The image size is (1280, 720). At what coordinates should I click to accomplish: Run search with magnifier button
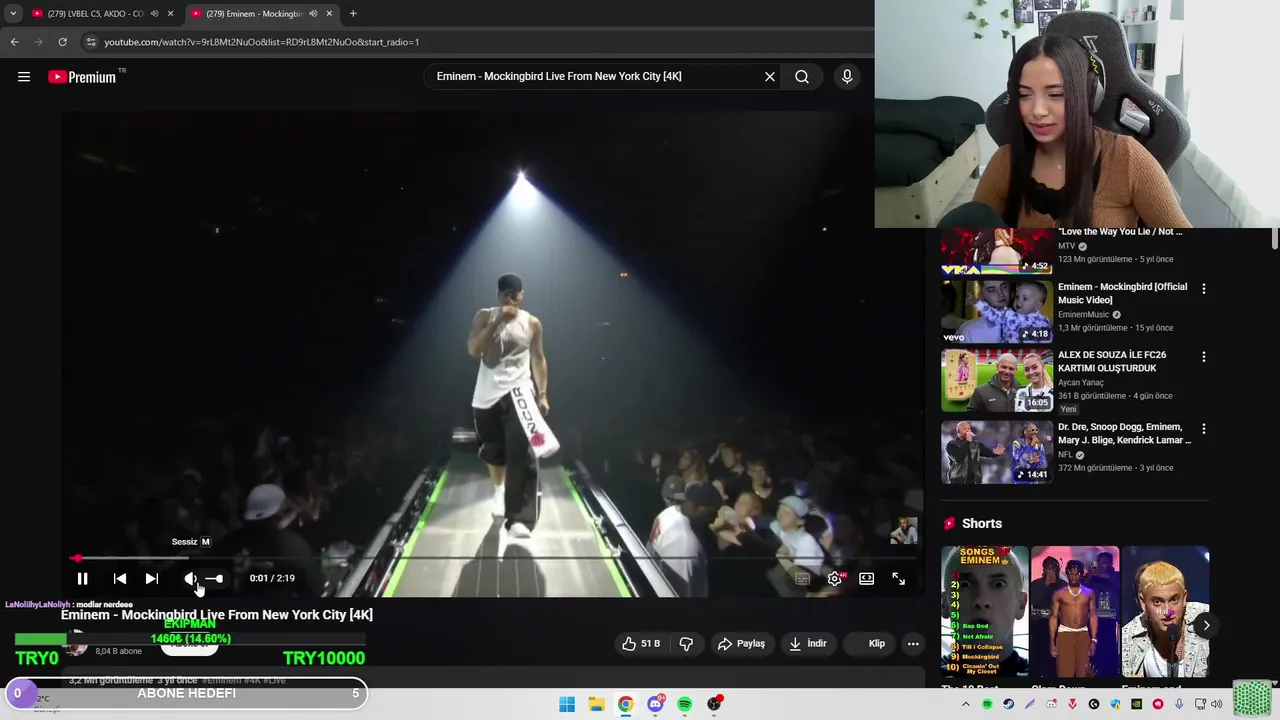coord(802,77)
